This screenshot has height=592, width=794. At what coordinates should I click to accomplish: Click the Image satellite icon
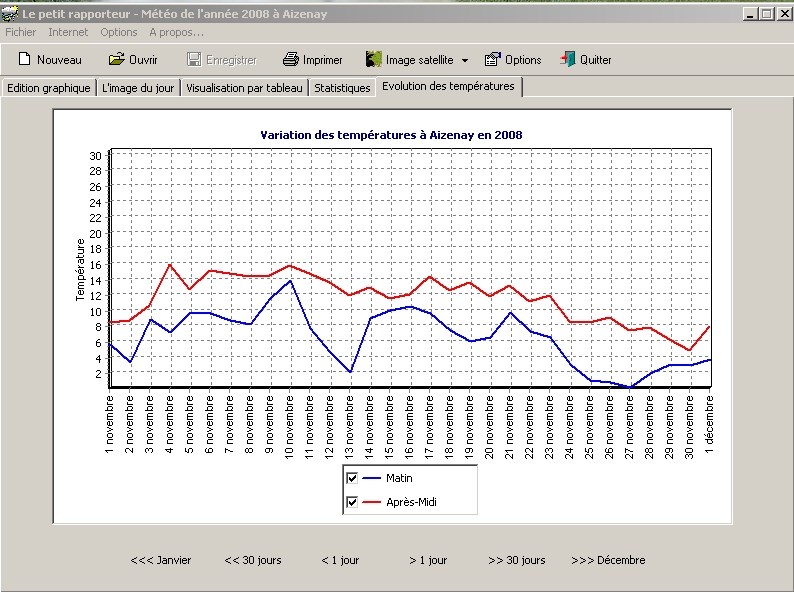(x=374, y=60)
